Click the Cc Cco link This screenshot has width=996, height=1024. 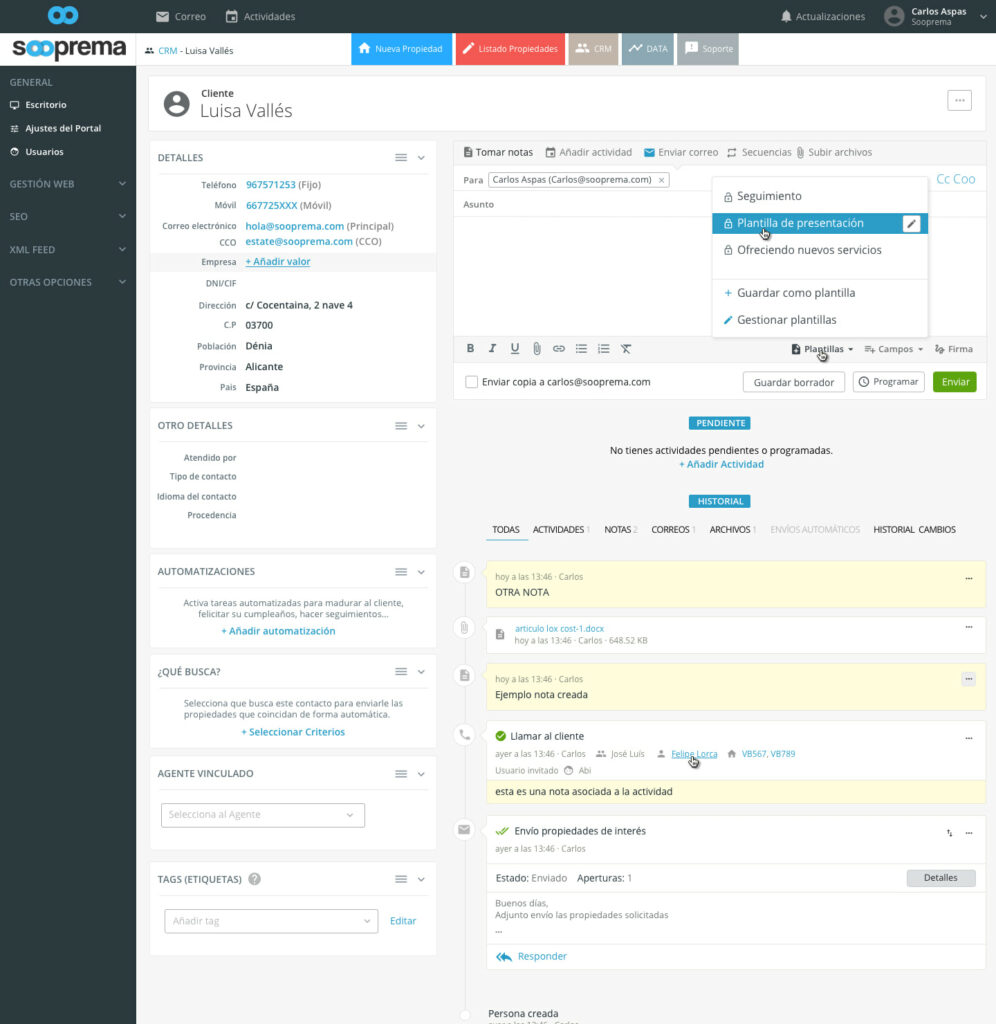coord(956,179)
